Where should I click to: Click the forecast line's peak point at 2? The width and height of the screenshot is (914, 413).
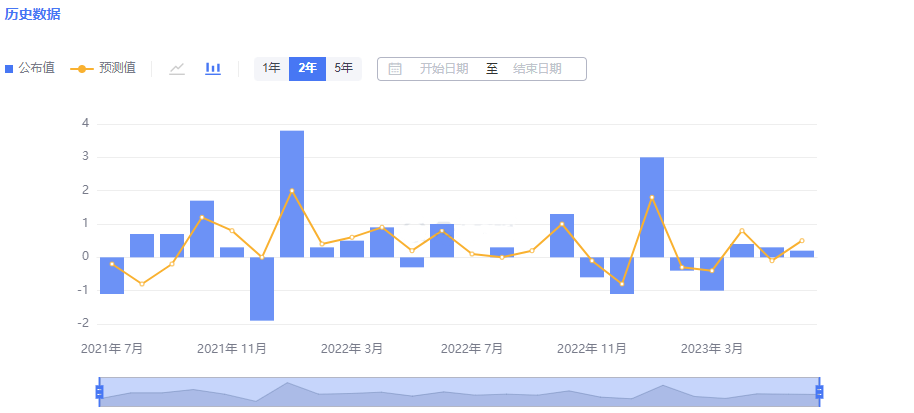292,190
